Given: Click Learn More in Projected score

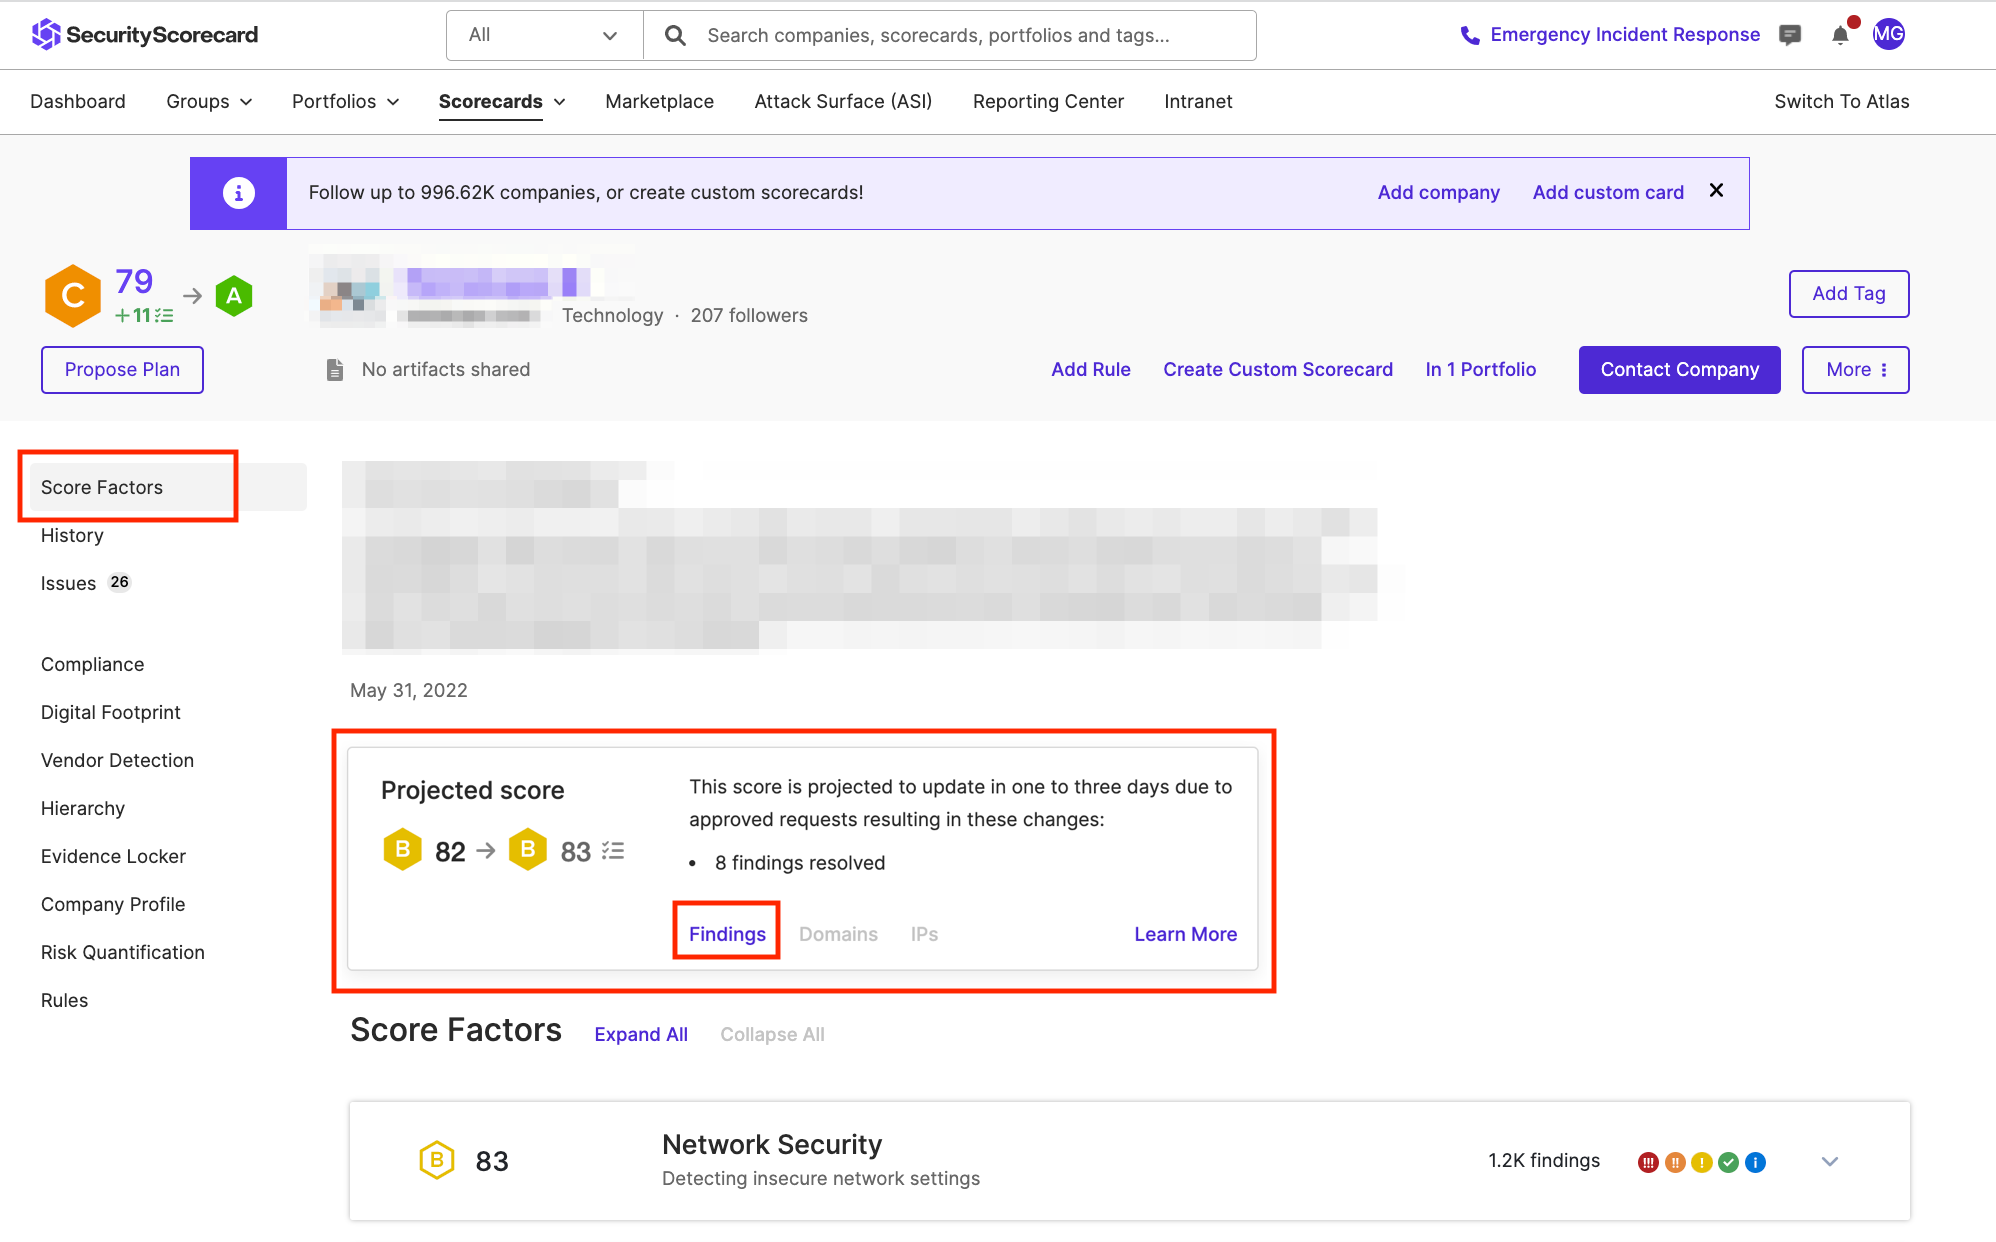Looking at the screenshot, I should 1186,934.
